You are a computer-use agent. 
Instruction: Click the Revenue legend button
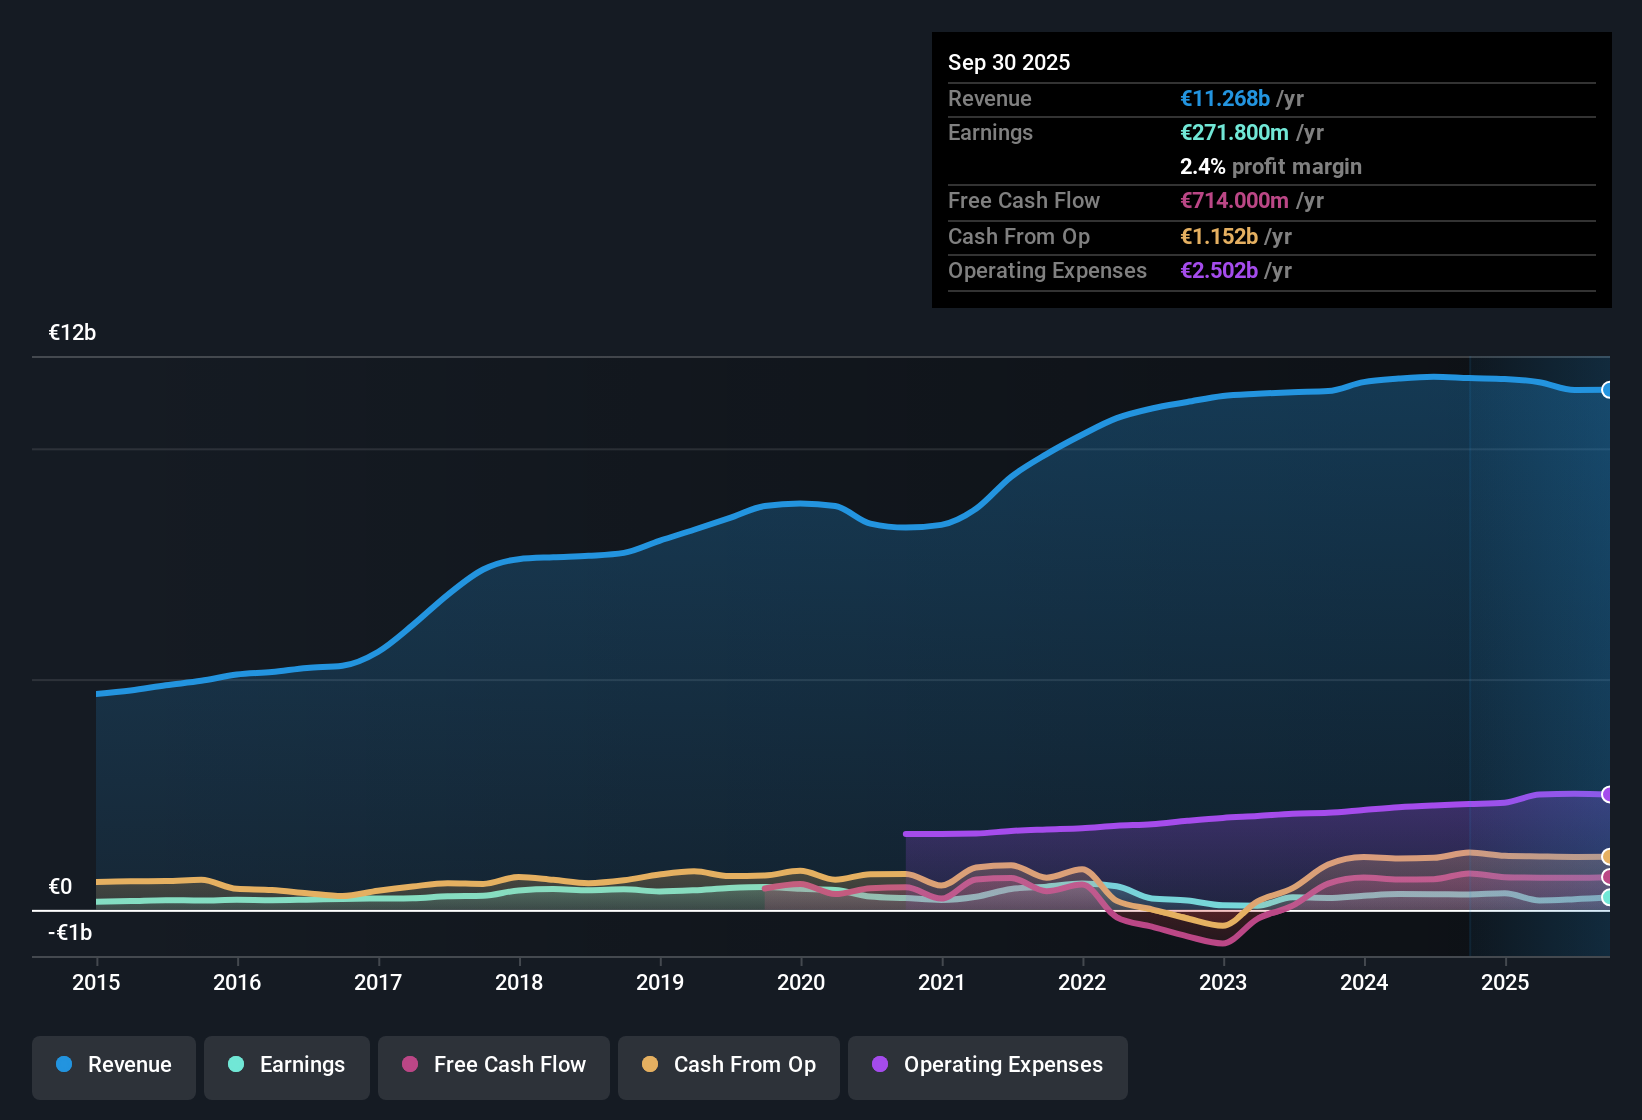(x=113, y=1066)
